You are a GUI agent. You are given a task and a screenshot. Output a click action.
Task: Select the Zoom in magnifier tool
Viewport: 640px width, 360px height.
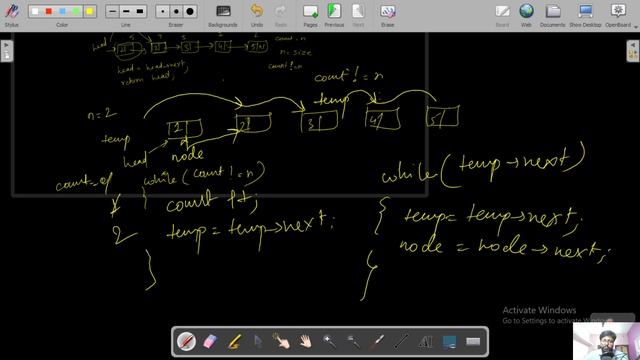pyautogui.click(x=329, y=341)
